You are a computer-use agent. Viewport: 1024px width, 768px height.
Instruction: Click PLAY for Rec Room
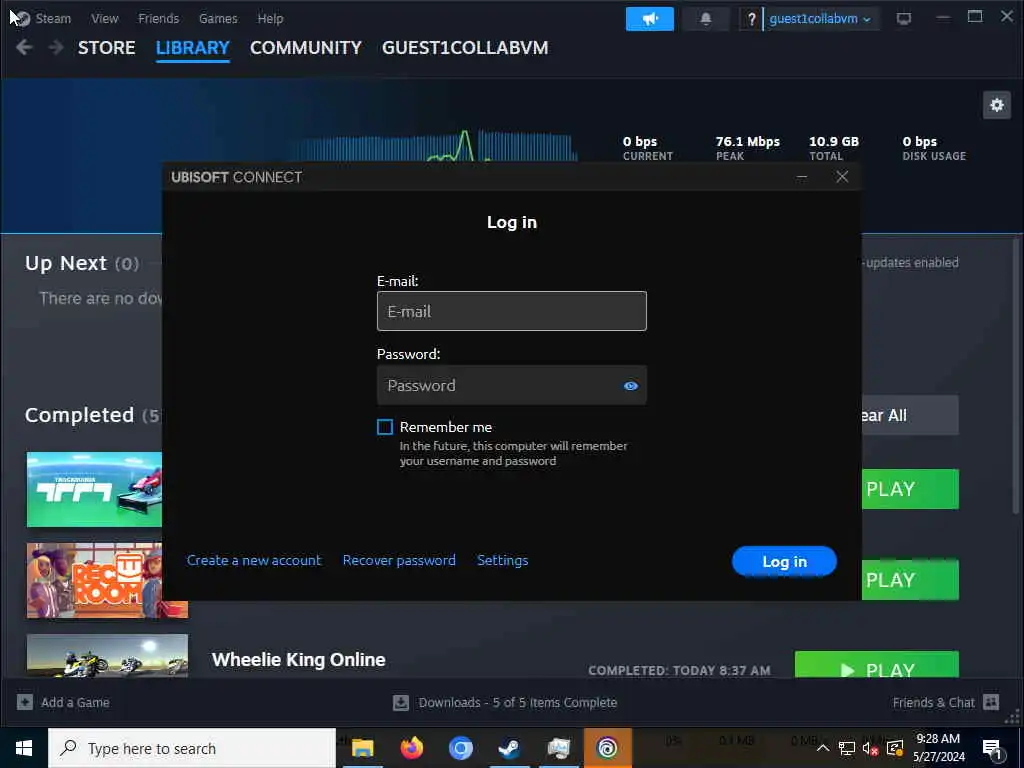[x=910, y=580]
